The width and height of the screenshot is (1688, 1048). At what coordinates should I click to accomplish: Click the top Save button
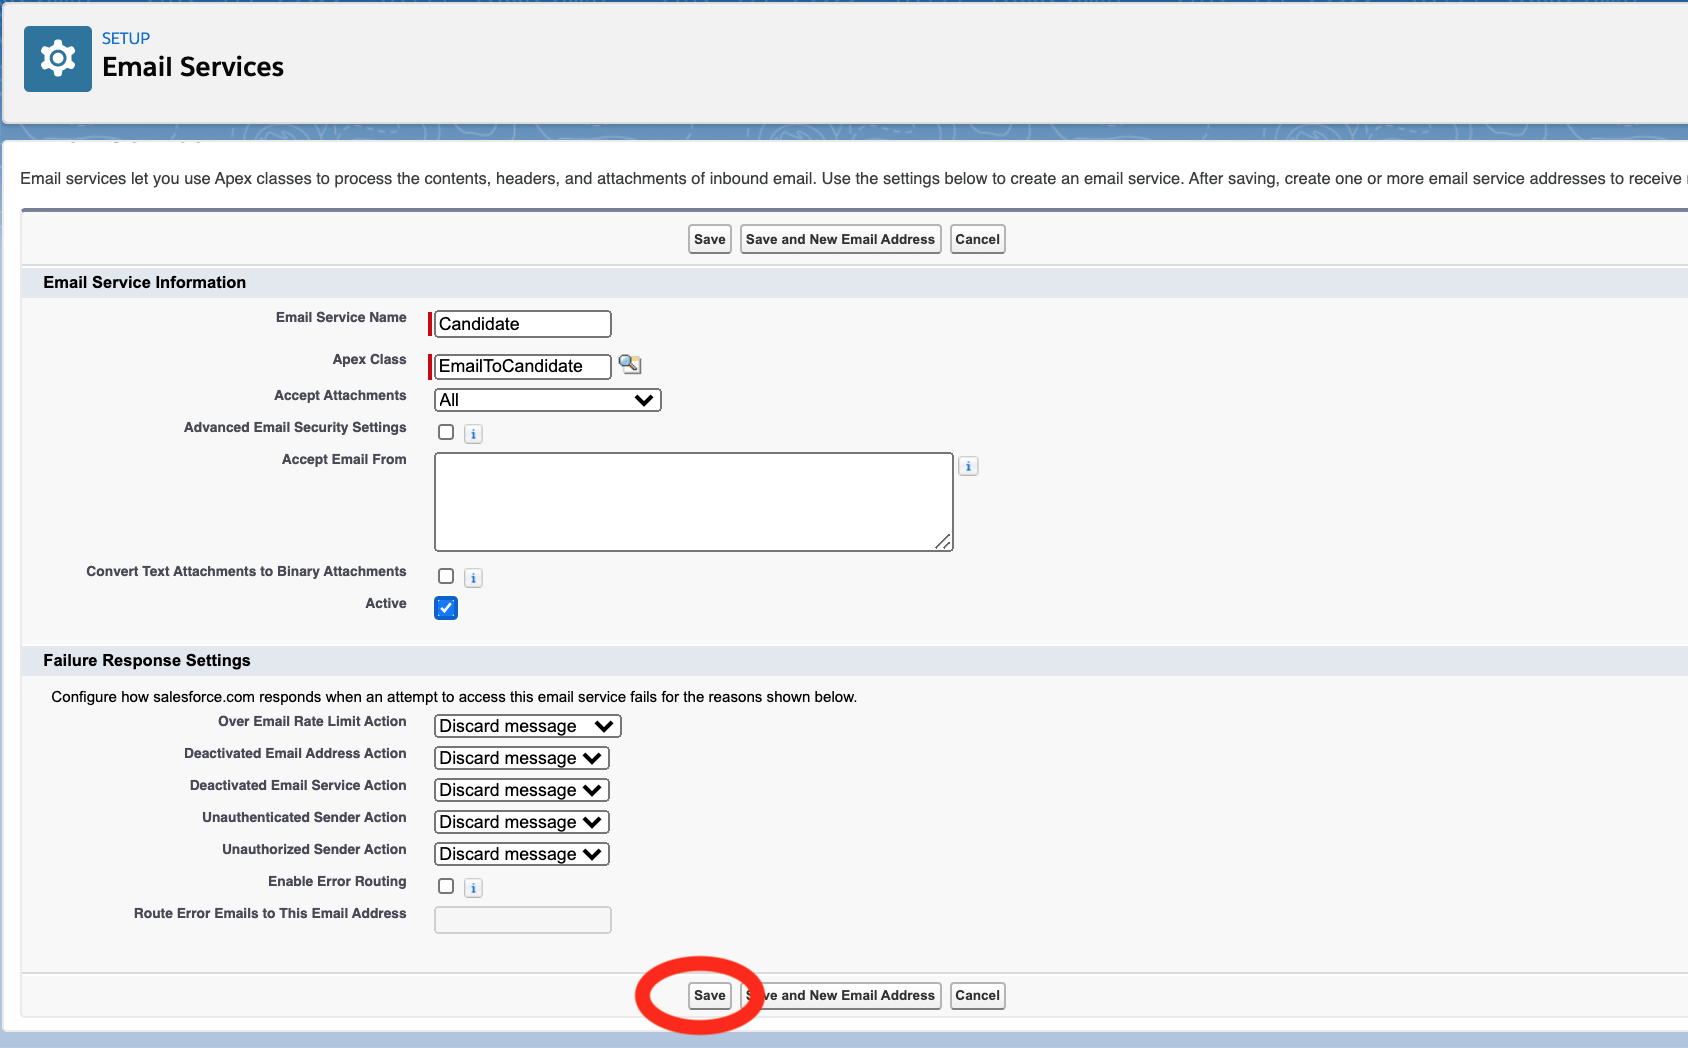tap(709, 240)
